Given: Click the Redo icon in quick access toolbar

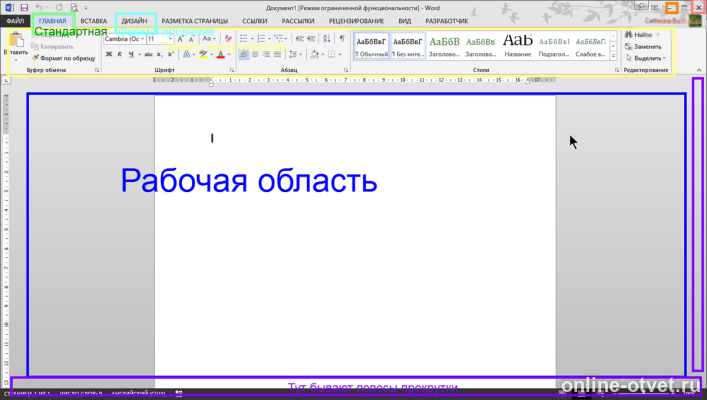Looking at the screenshot, I should (x=59, y=8).
